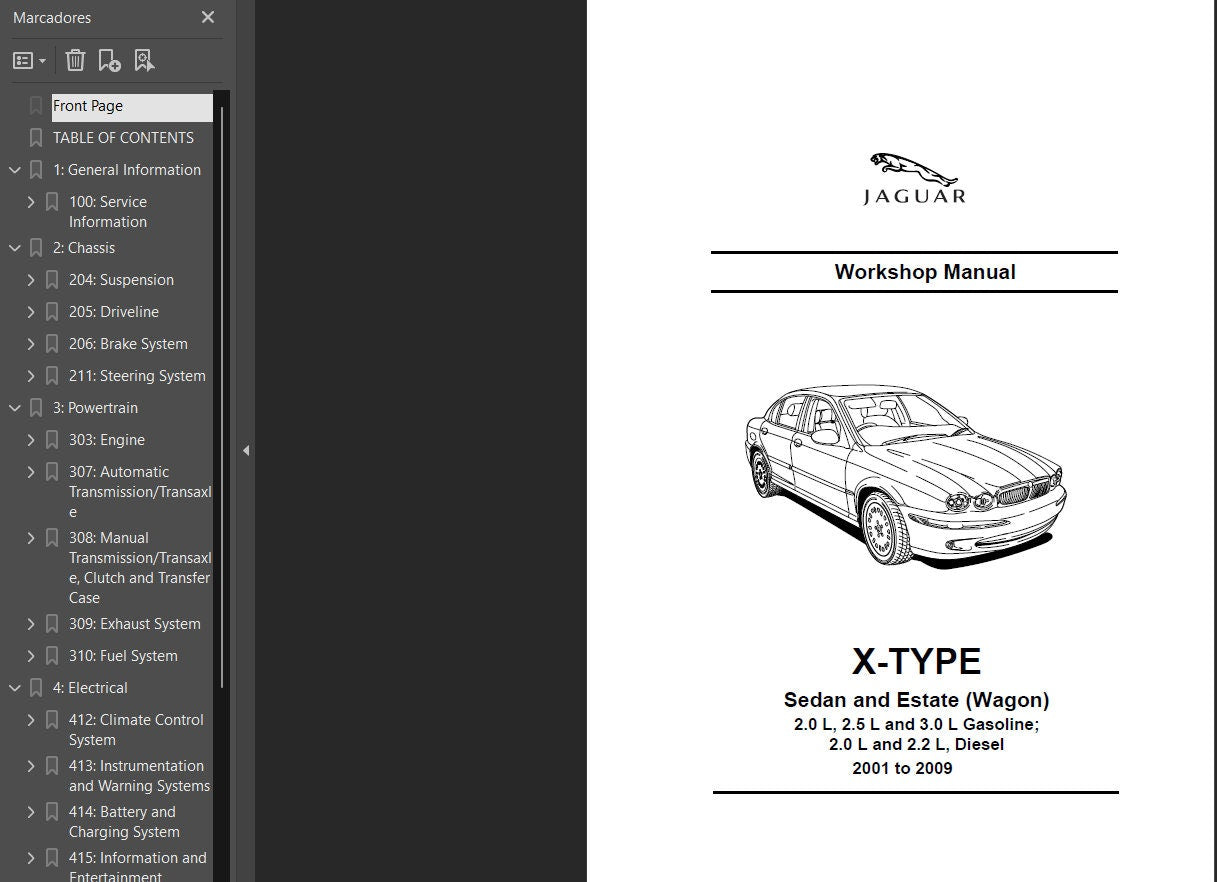Collapse the 4: Electrical section
The width and height of the screenshot is (1217, 882).
coord(15,688)
